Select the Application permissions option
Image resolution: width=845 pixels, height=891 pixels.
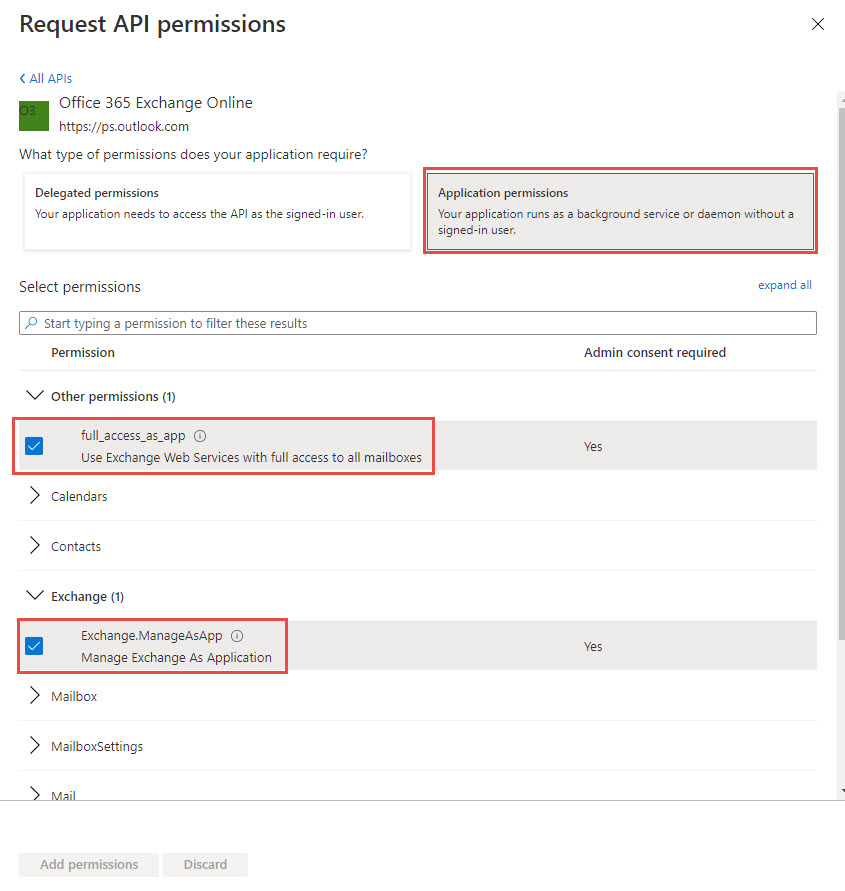click(x=620, y=211)
